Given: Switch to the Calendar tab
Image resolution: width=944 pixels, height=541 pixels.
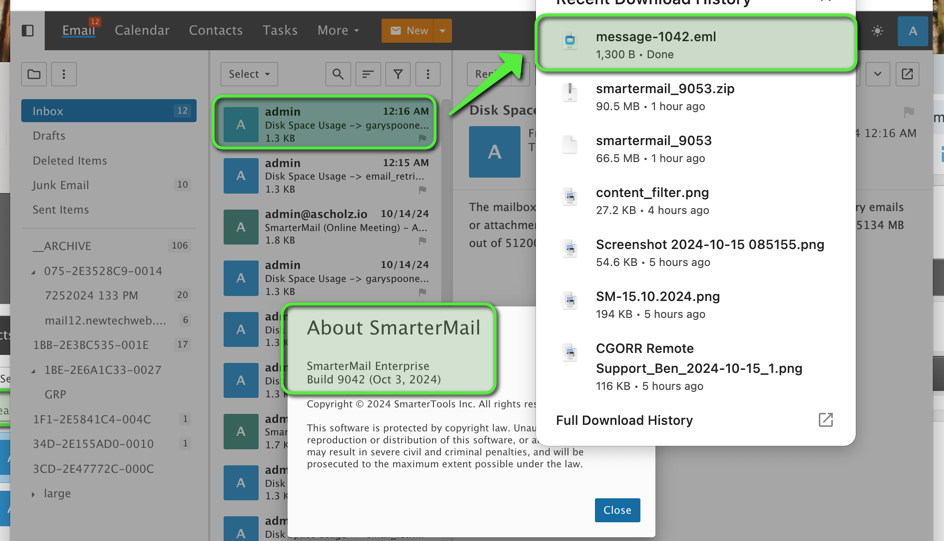Looking at the screenshot, I should (x=142, y=31).
